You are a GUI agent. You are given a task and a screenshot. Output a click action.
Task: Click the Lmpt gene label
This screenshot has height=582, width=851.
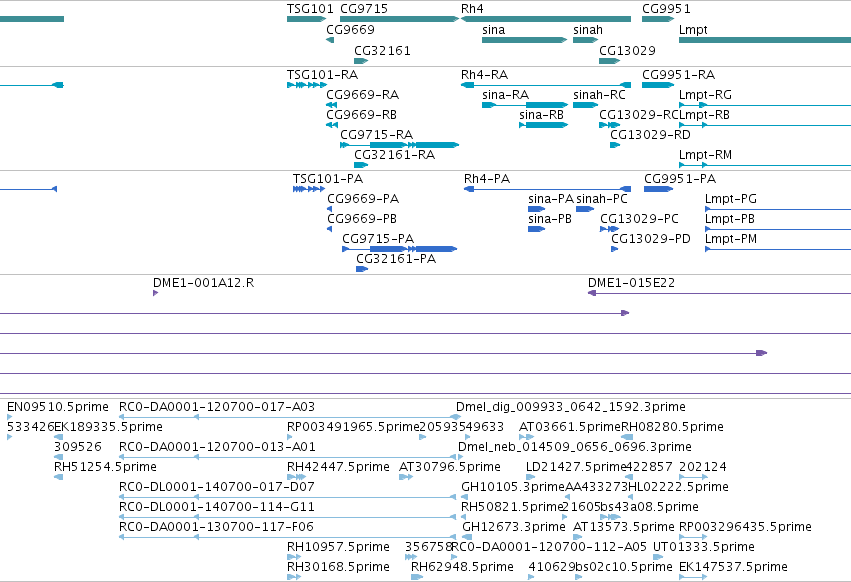693,30
